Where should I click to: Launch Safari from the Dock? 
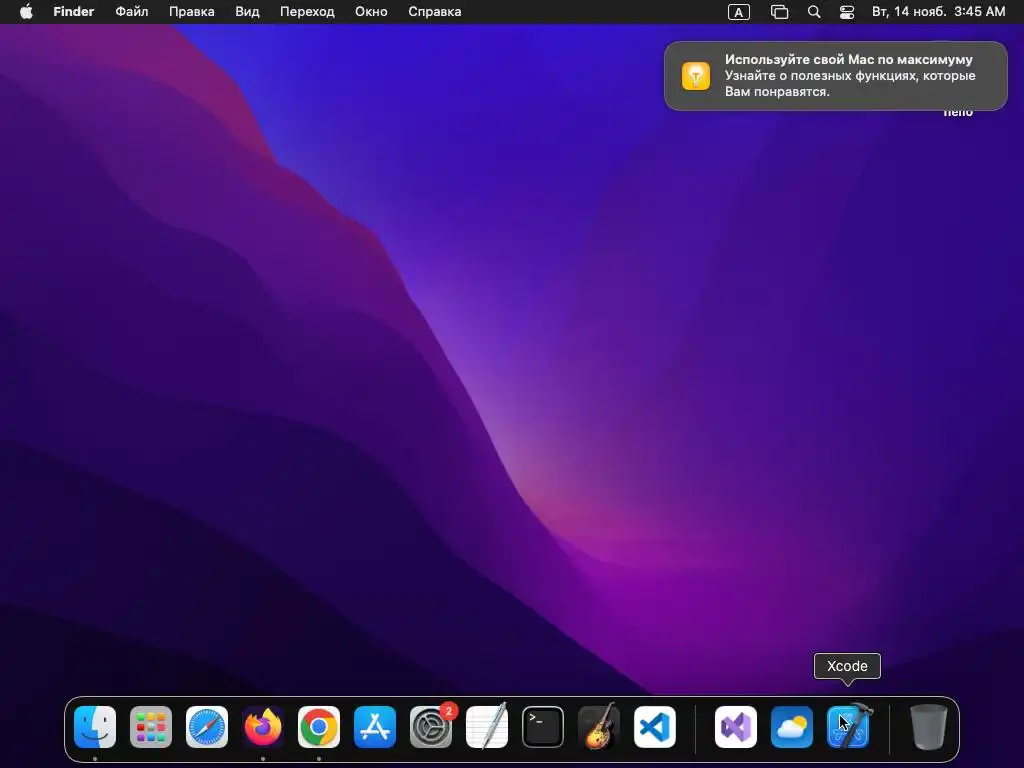click(207, 727)
